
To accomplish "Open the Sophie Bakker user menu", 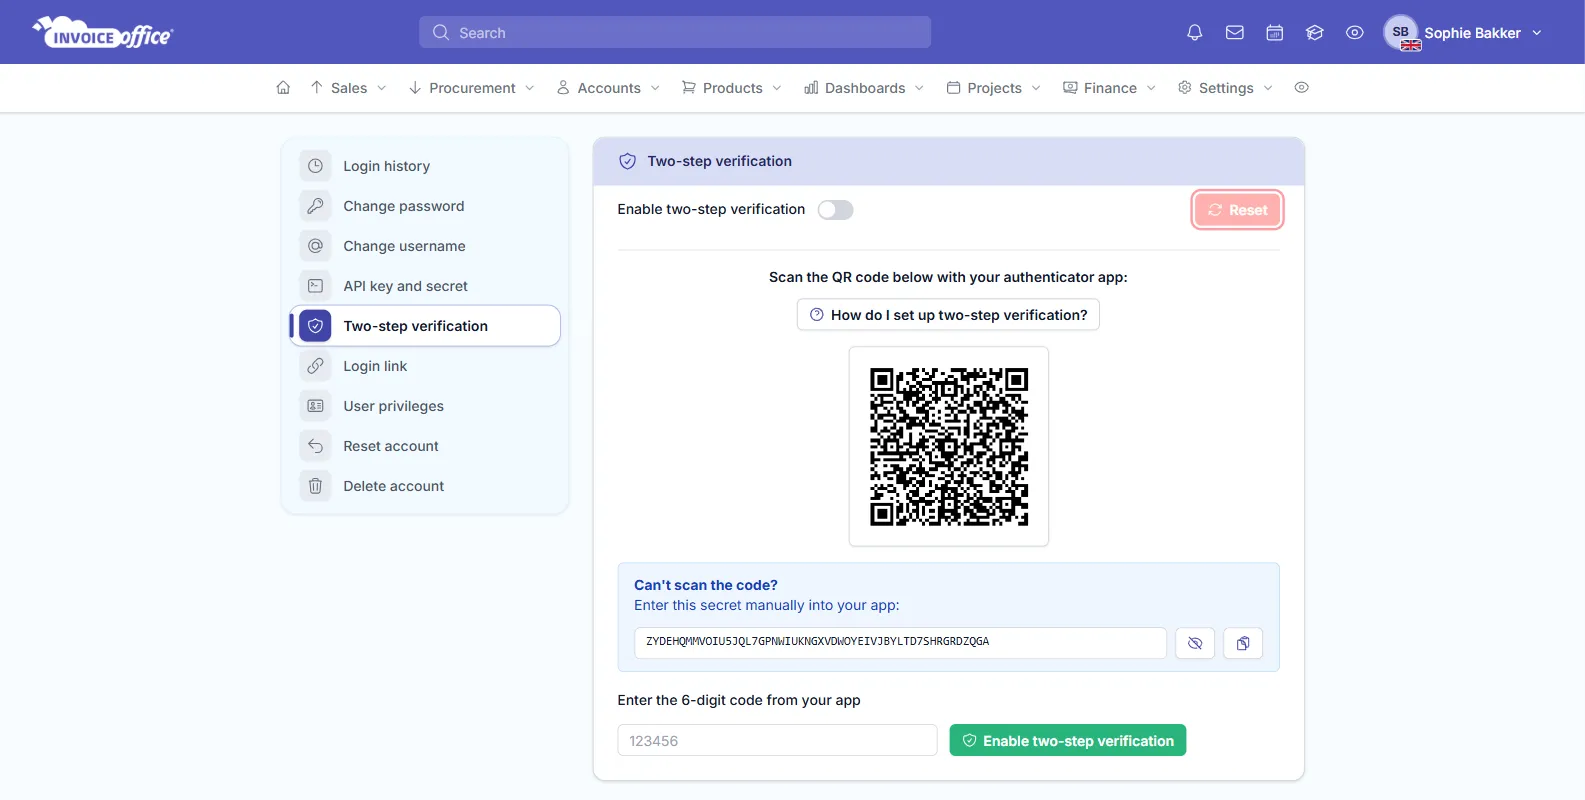I will [x=1463, y=33].
